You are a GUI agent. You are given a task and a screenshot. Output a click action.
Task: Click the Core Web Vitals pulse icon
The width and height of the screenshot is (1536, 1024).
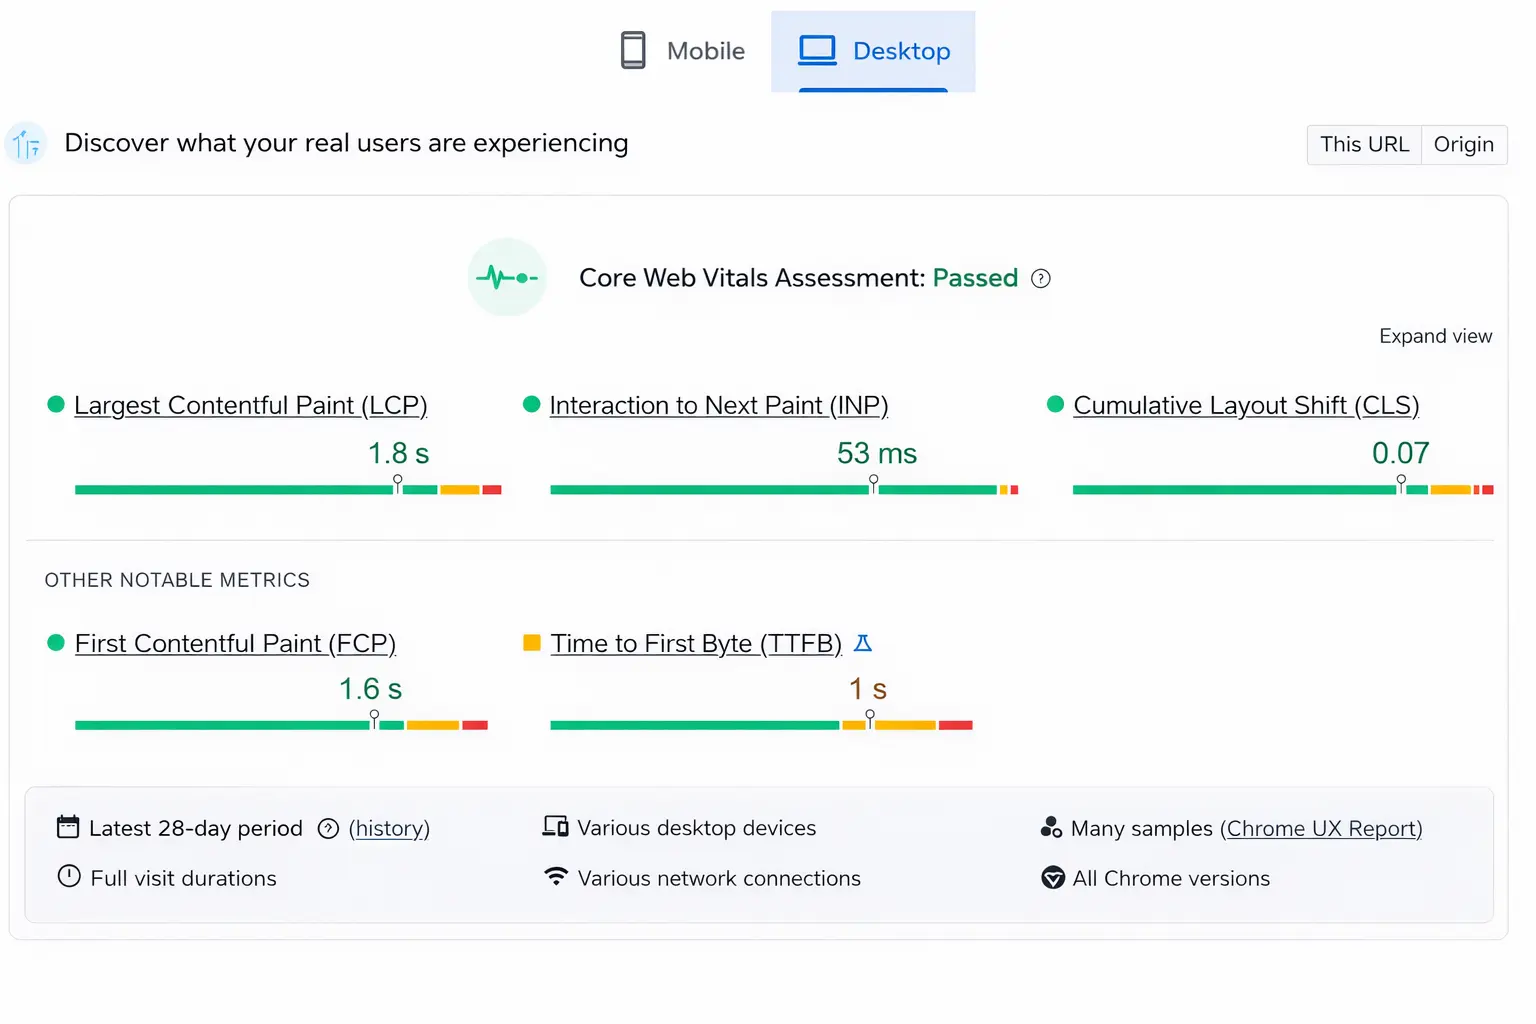tap(507, 278)
